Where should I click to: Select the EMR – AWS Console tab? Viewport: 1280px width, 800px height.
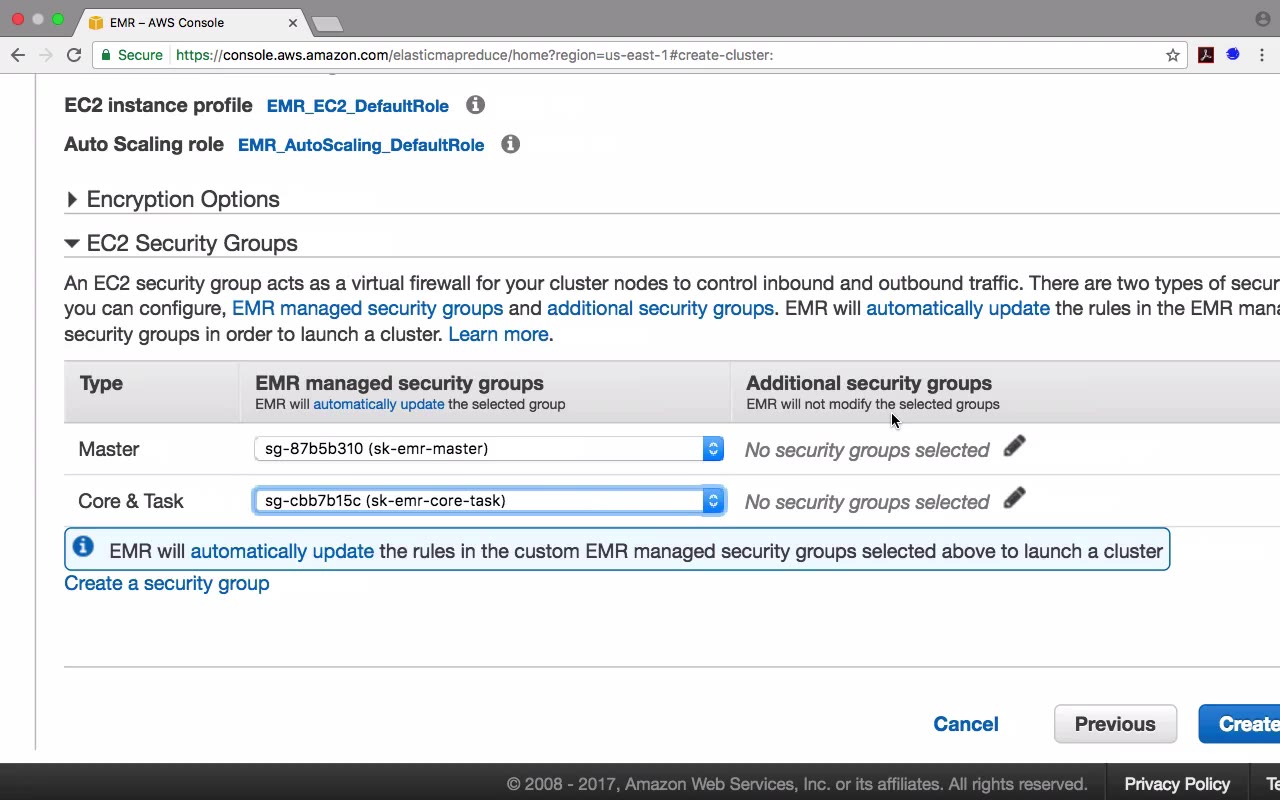coord(190,22)
